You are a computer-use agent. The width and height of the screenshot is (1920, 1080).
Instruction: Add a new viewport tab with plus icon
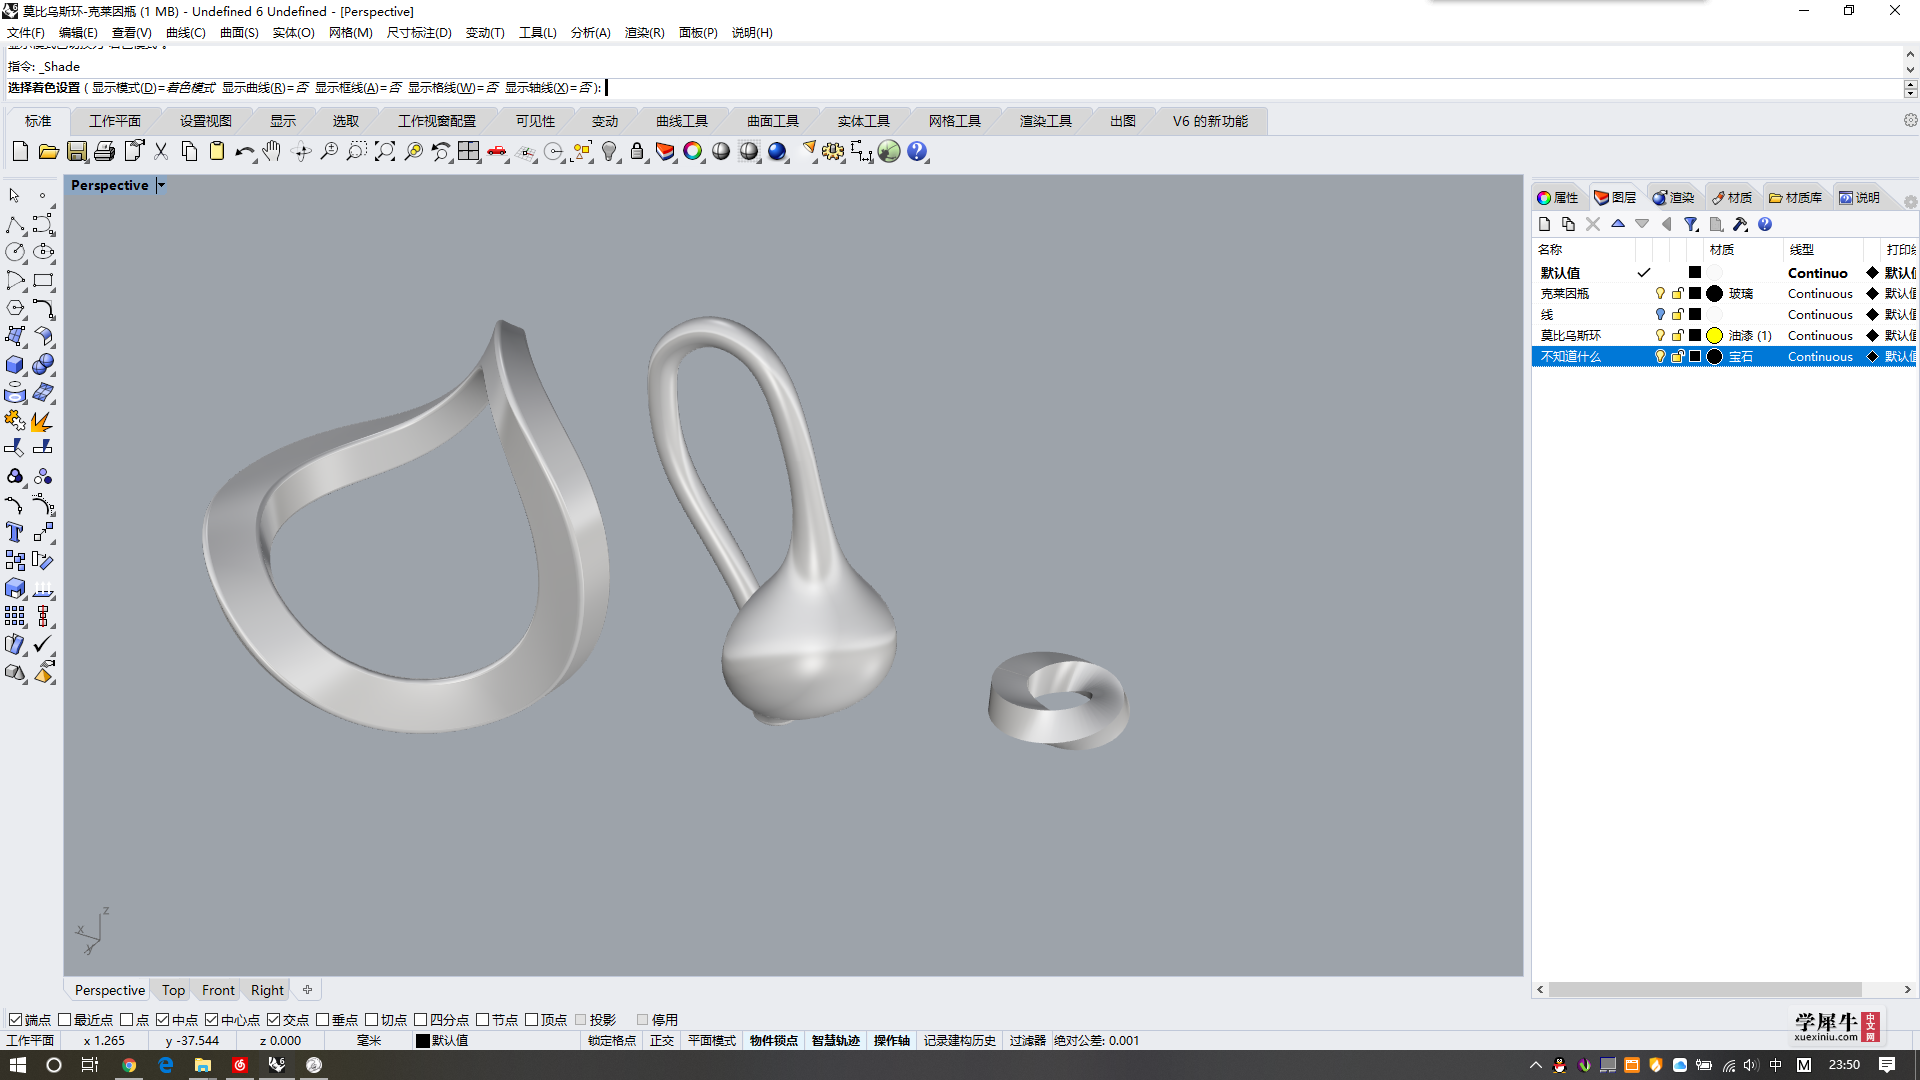tap(308, 990)
